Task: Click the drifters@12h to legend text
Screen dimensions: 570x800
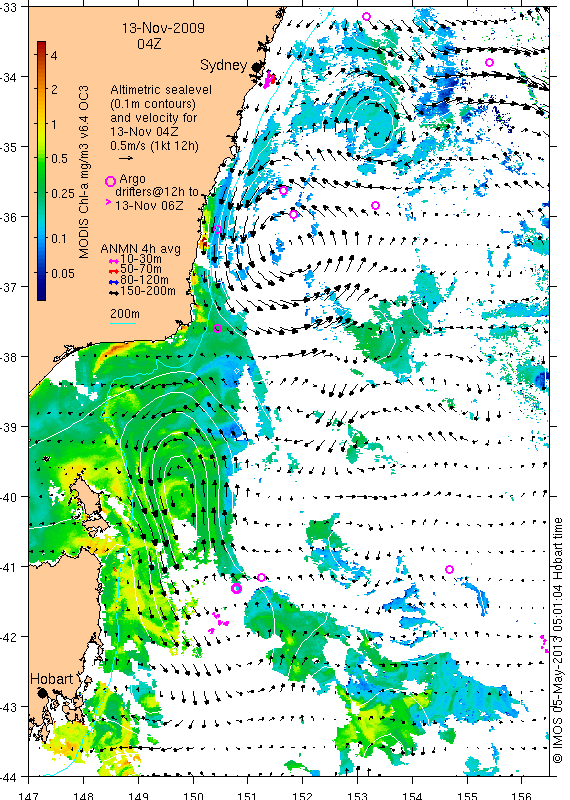Action: 156,192
